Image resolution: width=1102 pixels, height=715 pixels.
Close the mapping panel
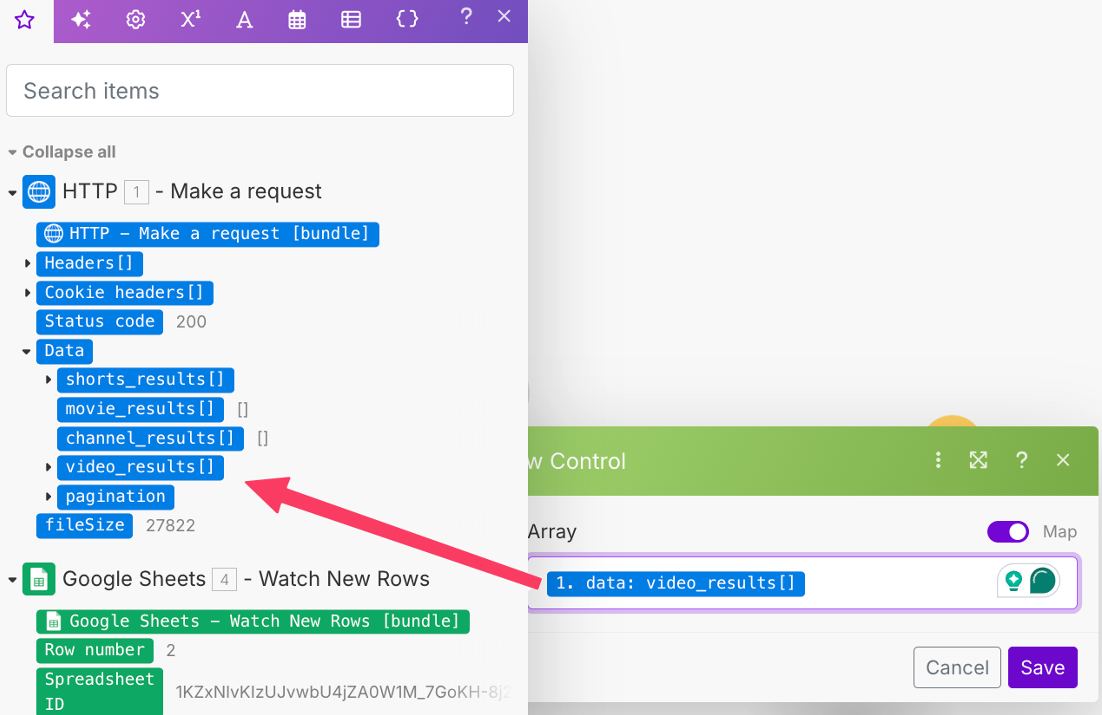point(504,16)
